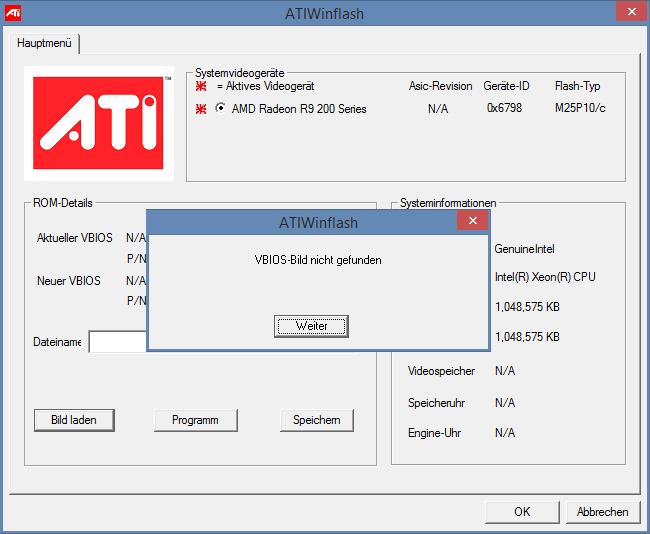Click the large ATI logo image
650x534 pixels.
99,123
